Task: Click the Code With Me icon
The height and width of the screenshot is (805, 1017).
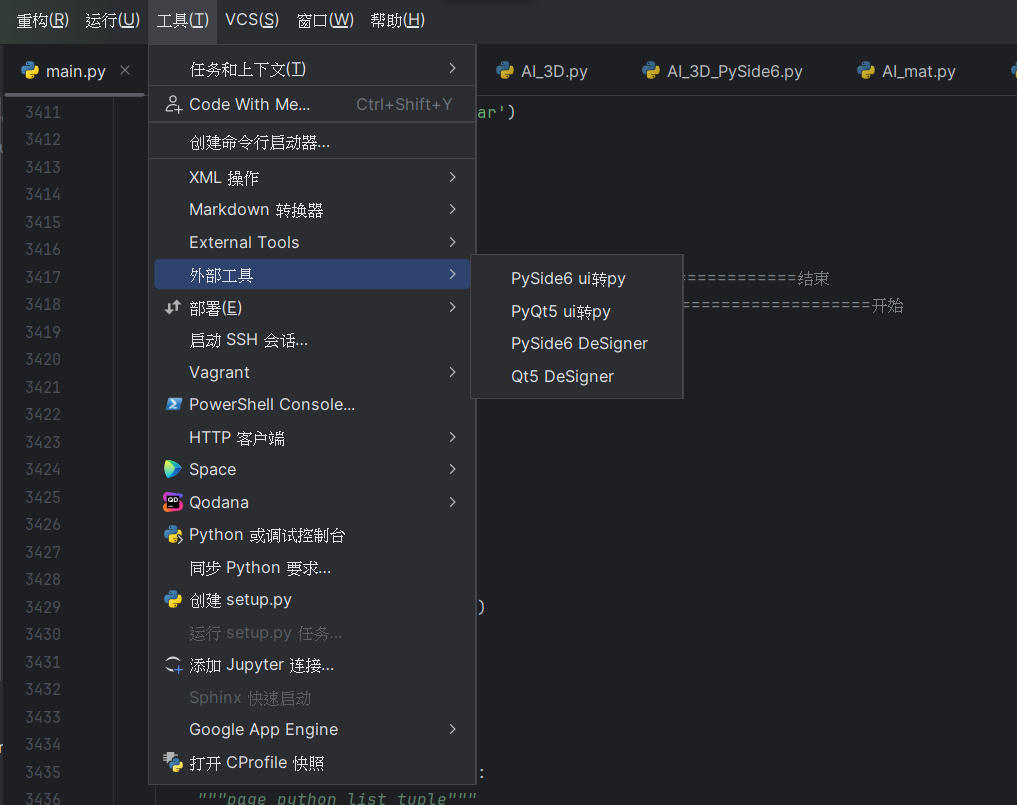Action: pos(173,104)
